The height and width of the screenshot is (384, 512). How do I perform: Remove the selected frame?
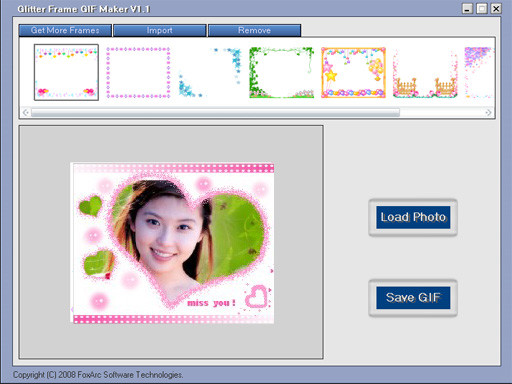pos(254,30)
